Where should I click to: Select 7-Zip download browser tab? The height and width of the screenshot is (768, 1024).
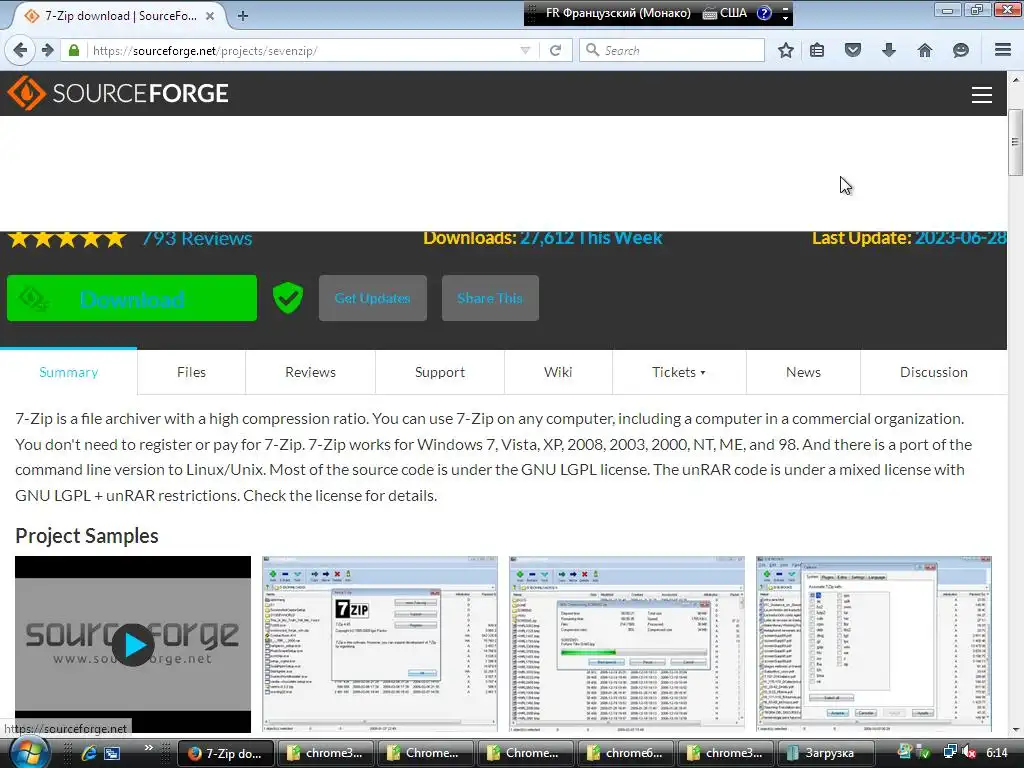tap(119, 16)
